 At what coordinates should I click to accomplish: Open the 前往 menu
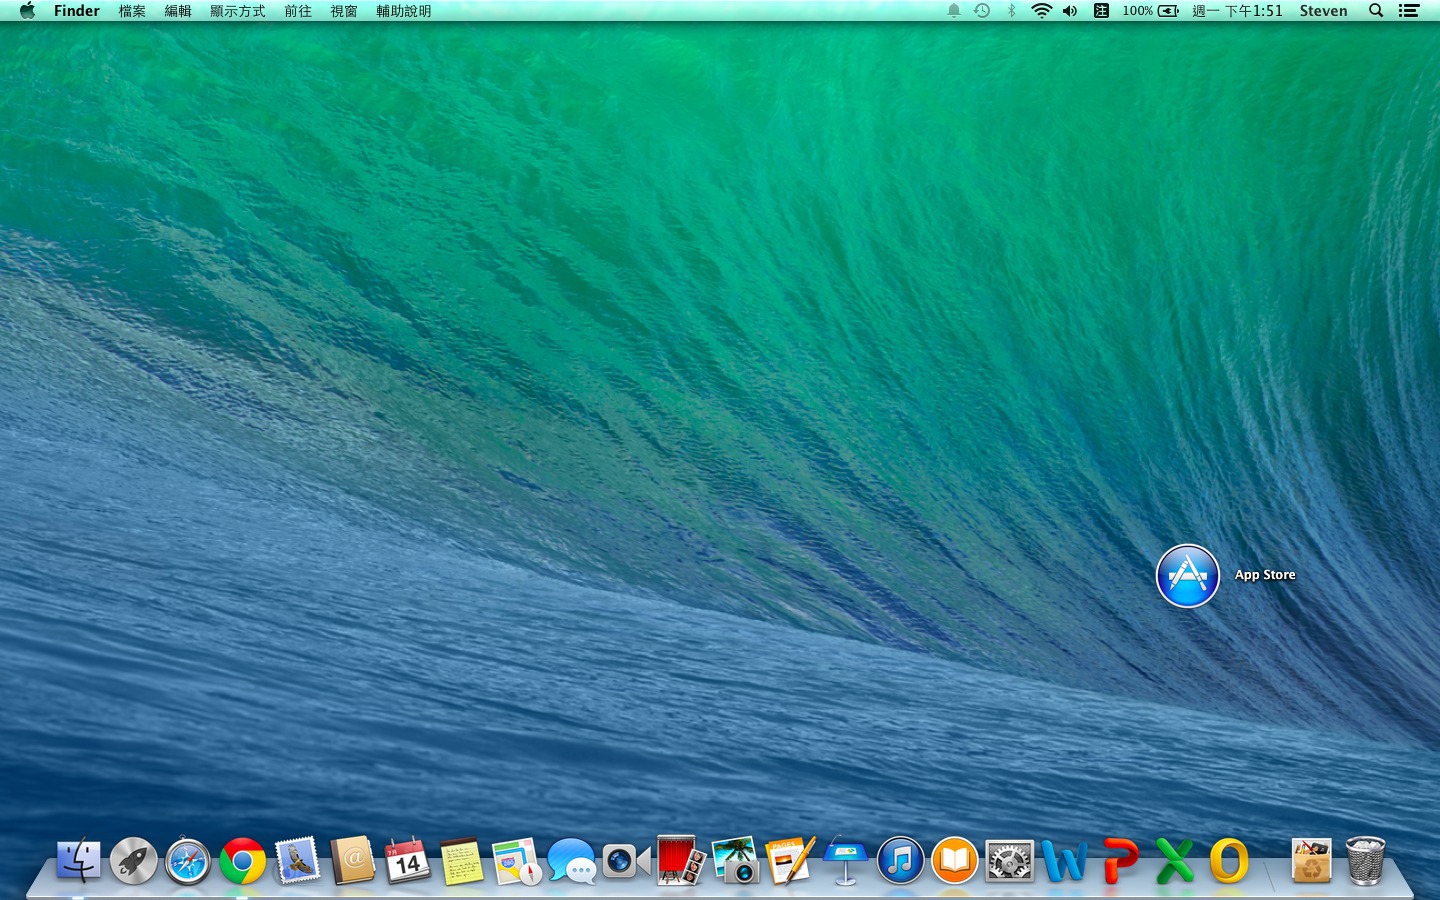pyautogui.click(x=298, y=11)
